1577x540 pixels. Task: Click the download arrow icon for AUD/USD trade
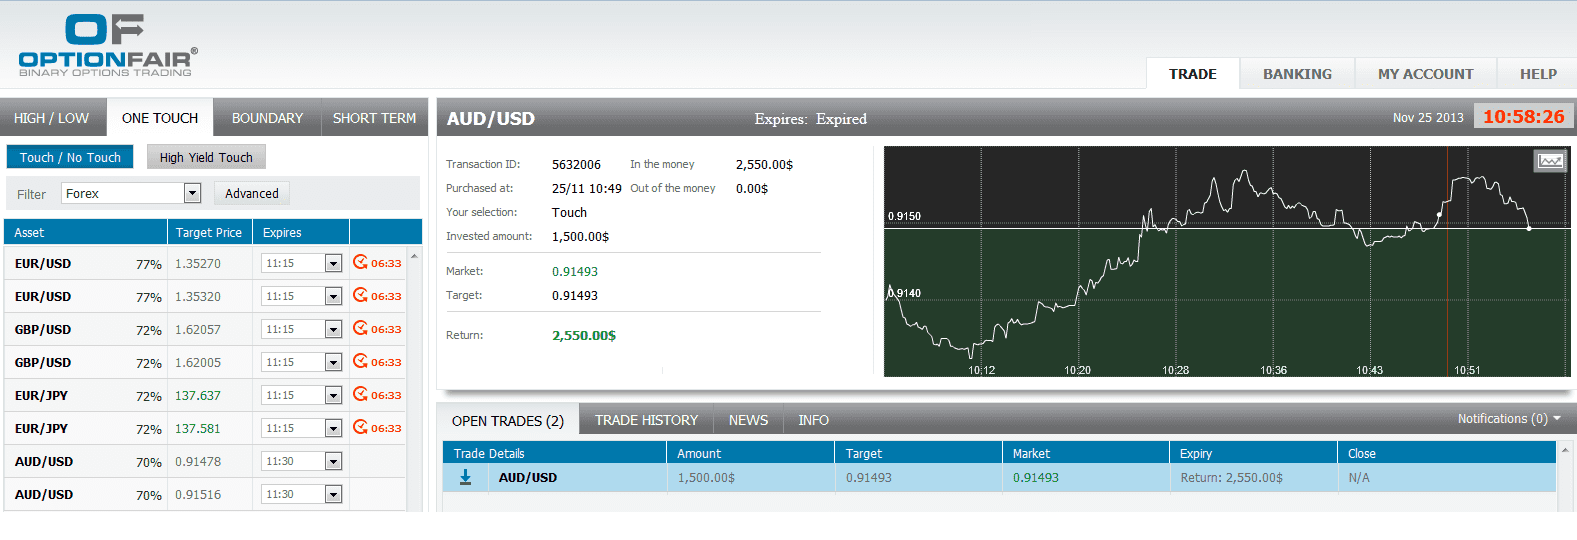(465, 478)
